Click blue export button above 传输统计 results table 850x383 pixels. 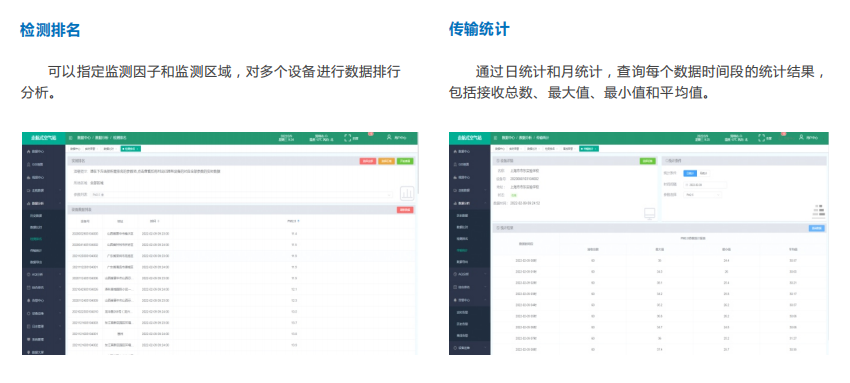coord(816,229)
